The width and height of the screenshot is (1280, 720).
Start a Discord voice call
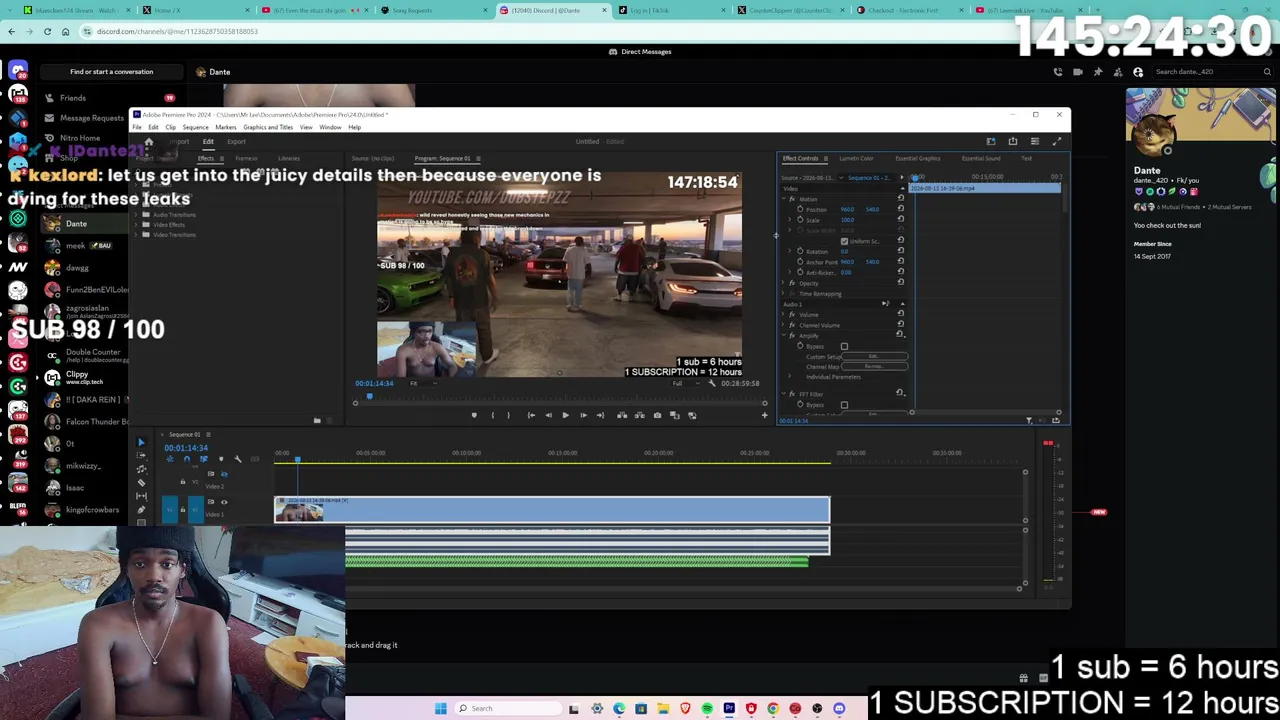(x=1058, y=72)
